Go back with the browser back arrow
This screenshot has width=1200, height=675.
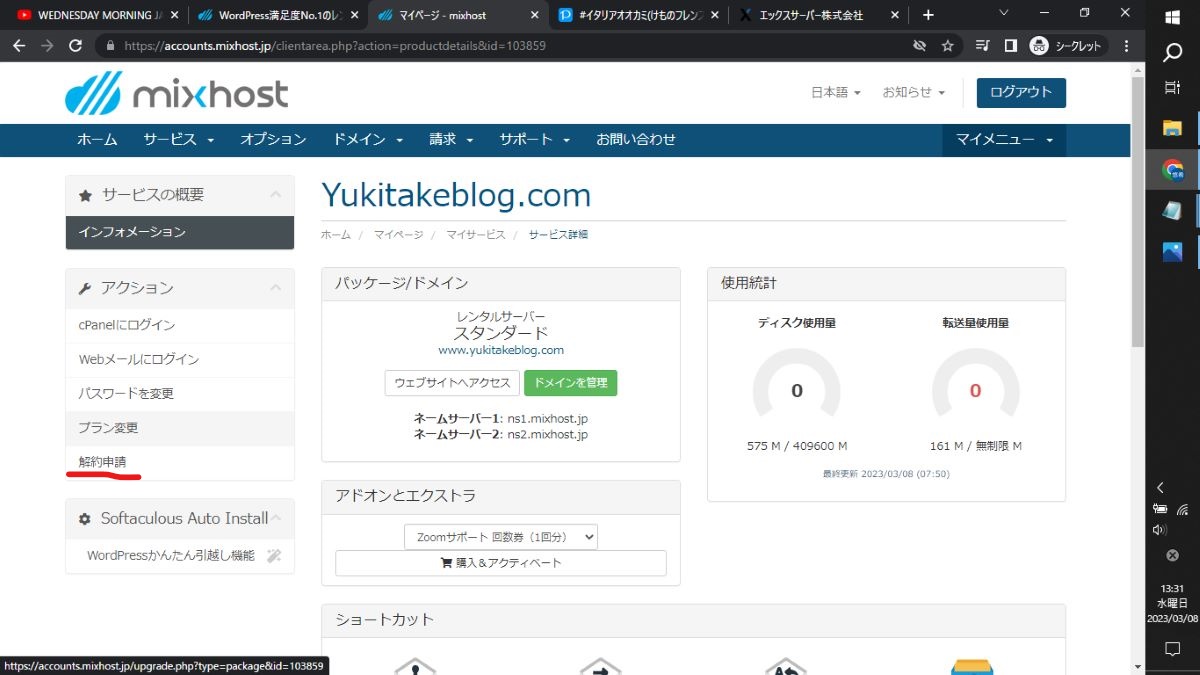click(19, 46)
